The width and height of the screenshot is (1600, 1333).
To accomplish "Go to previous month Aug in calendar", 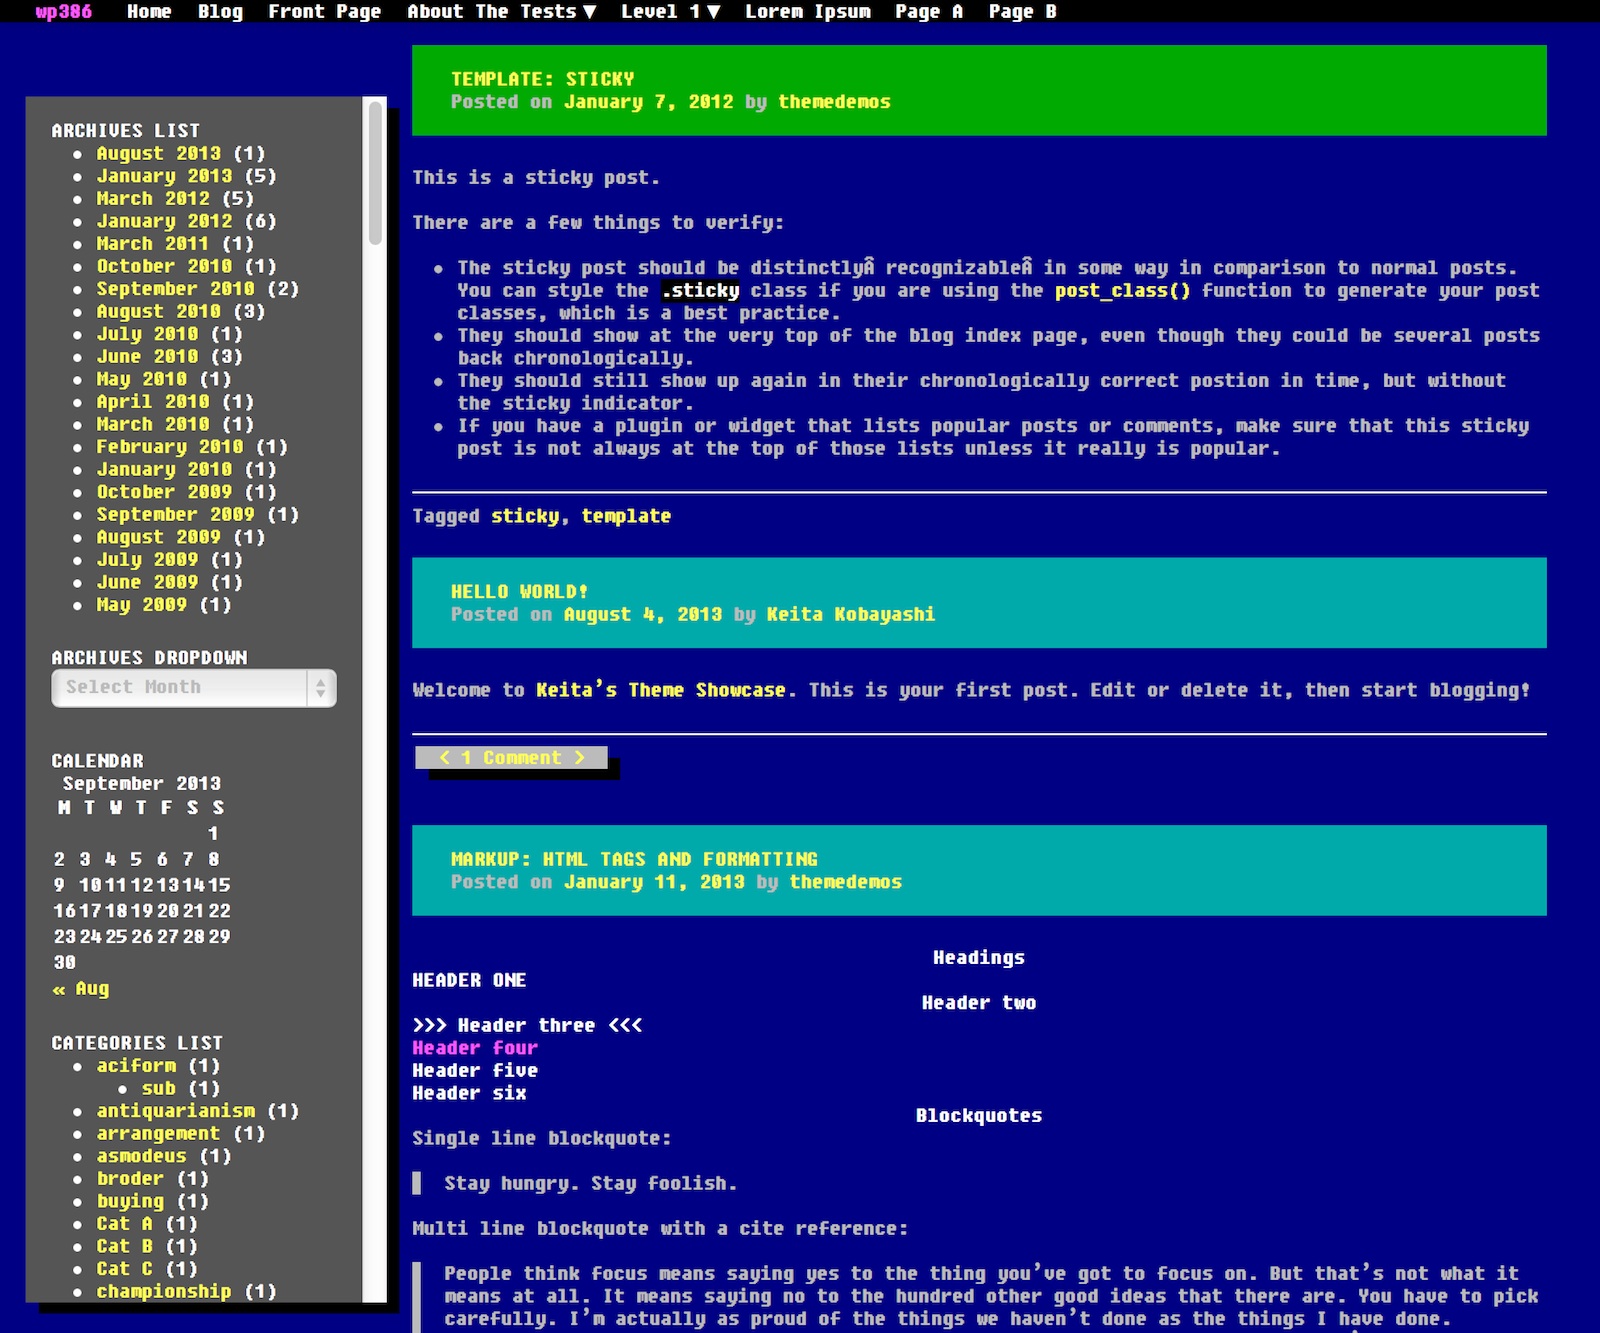I will pos(81,989).
